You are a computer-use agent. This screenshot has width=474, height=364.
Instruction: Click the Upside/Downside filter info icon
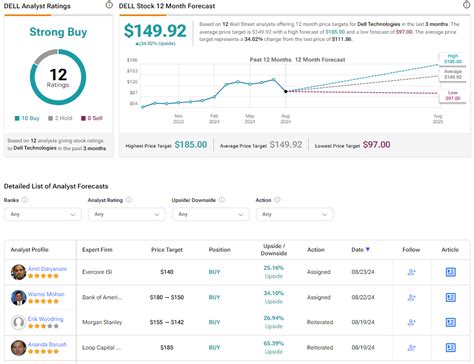pyautogui.click(x=222, y=200)
